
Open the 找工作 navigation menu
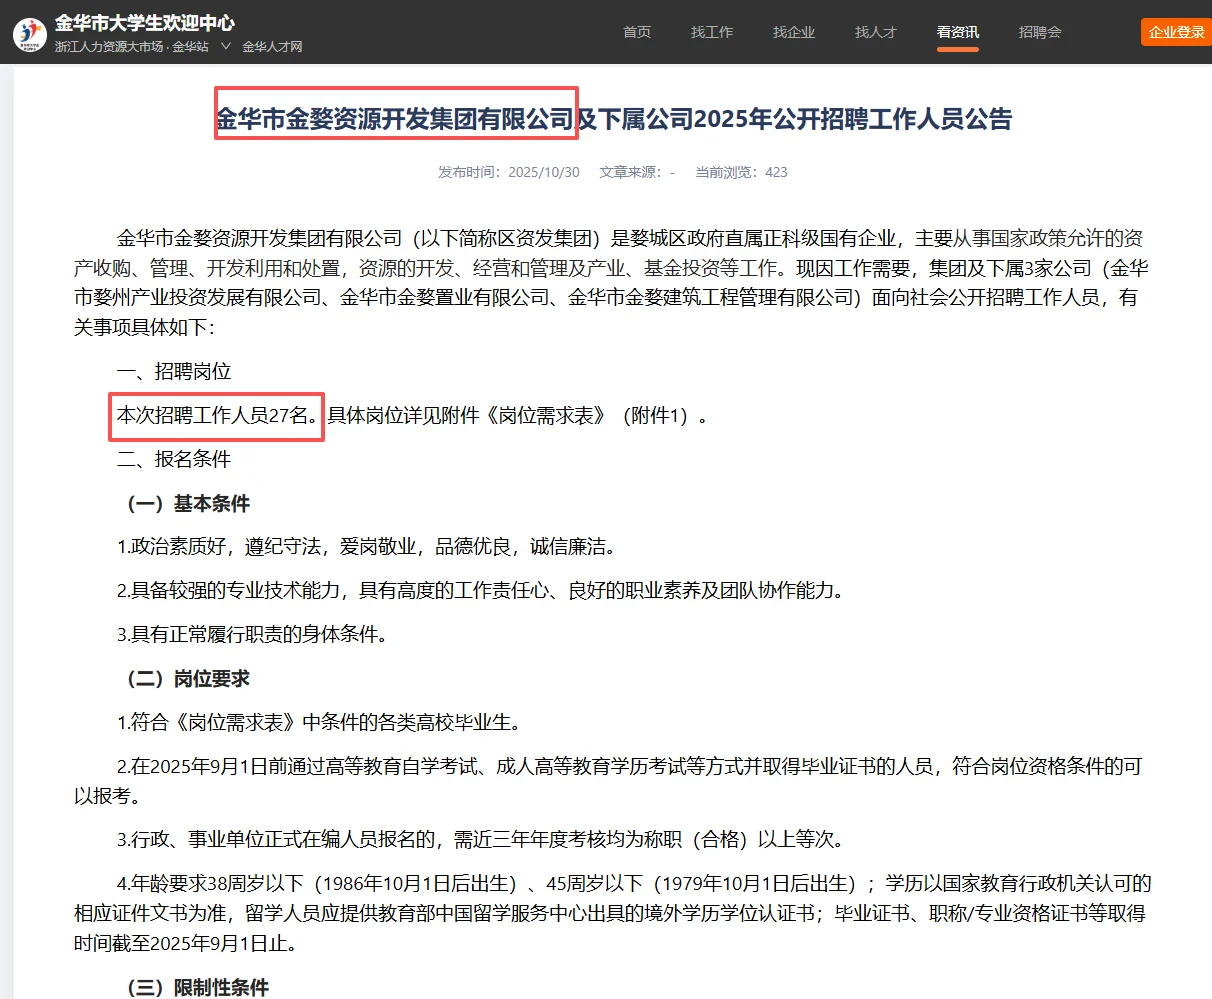(712, 31)
